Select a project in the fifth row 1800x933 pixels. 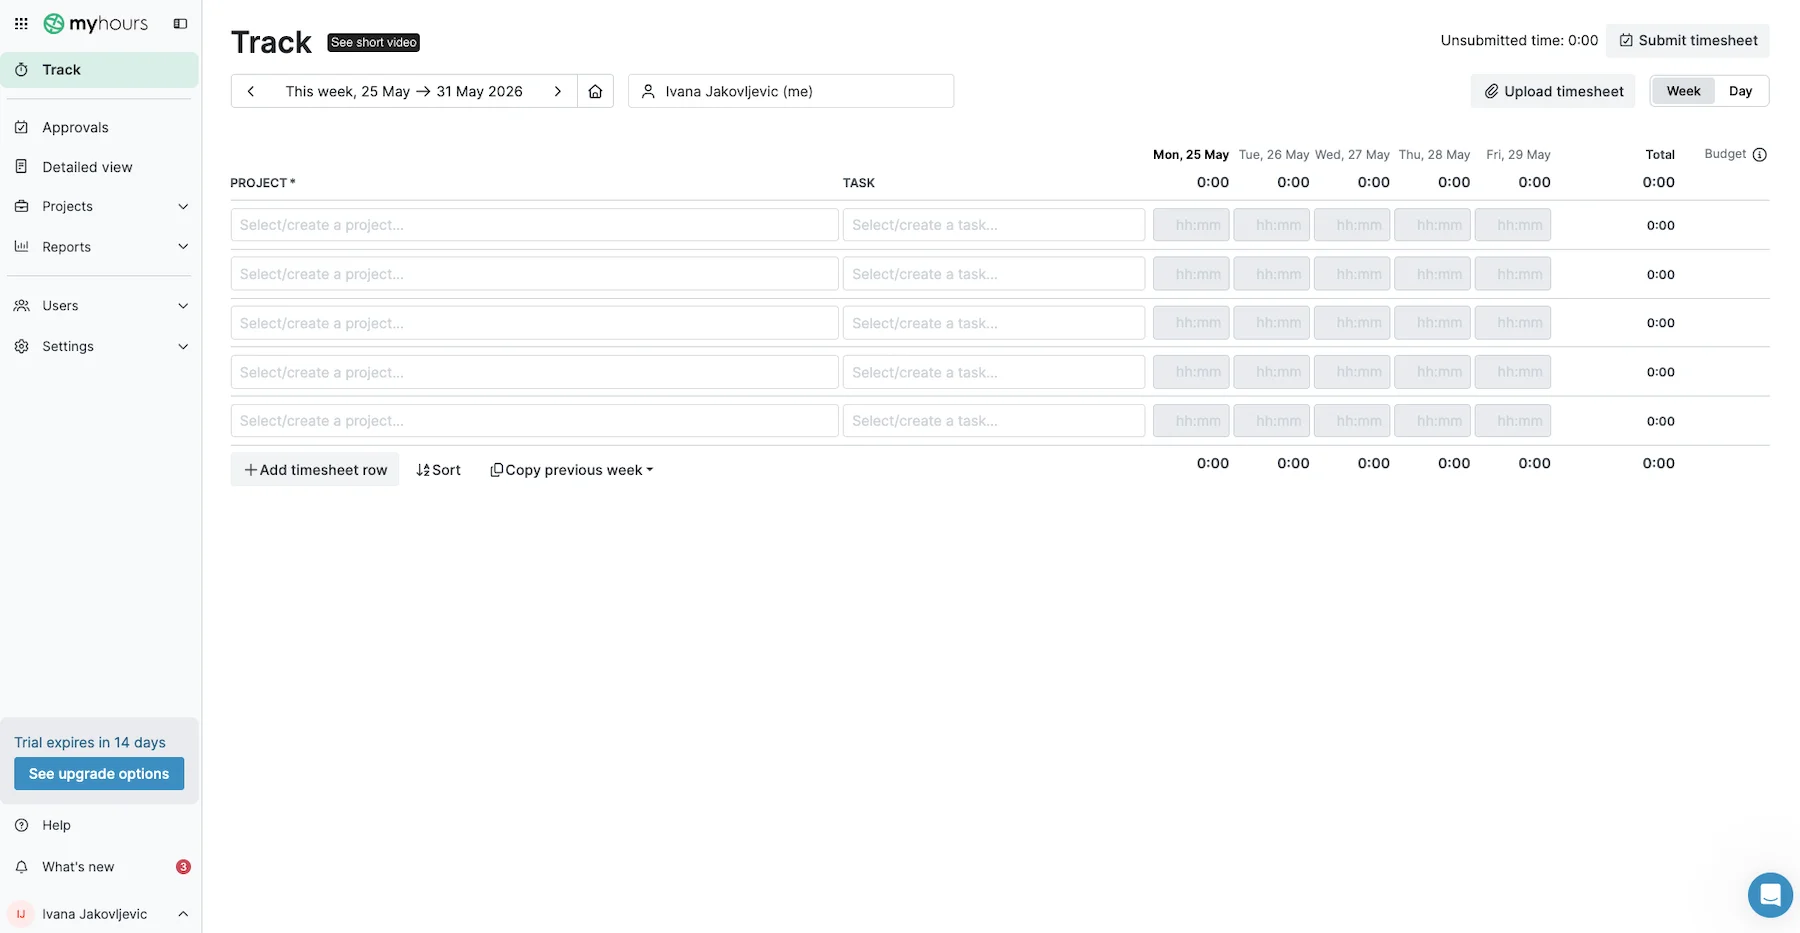534,421
